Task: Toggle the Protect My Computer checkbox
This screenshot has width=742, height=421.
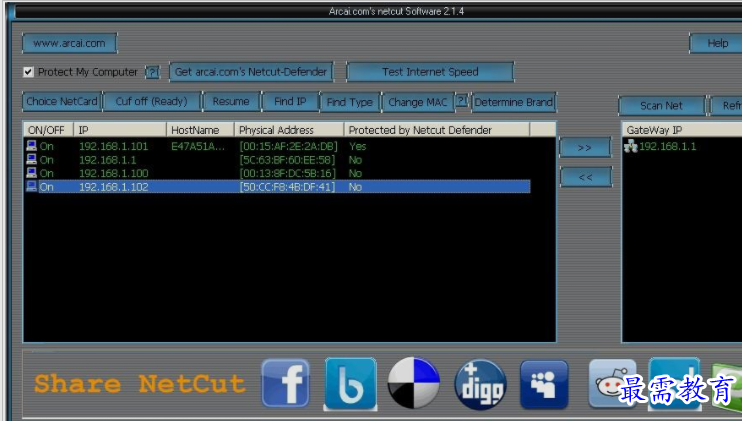Action: 28,72
